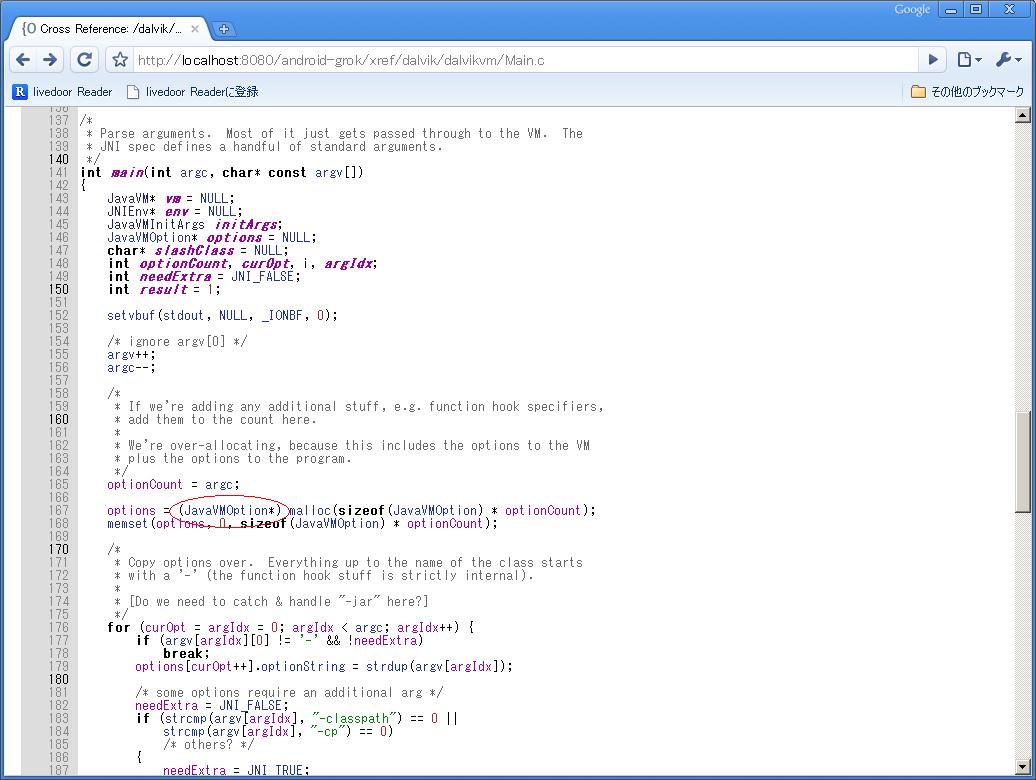Screen dimensions: 1036x780
Task: Bookmark this page with the star icon
Action: pos(120,60)
